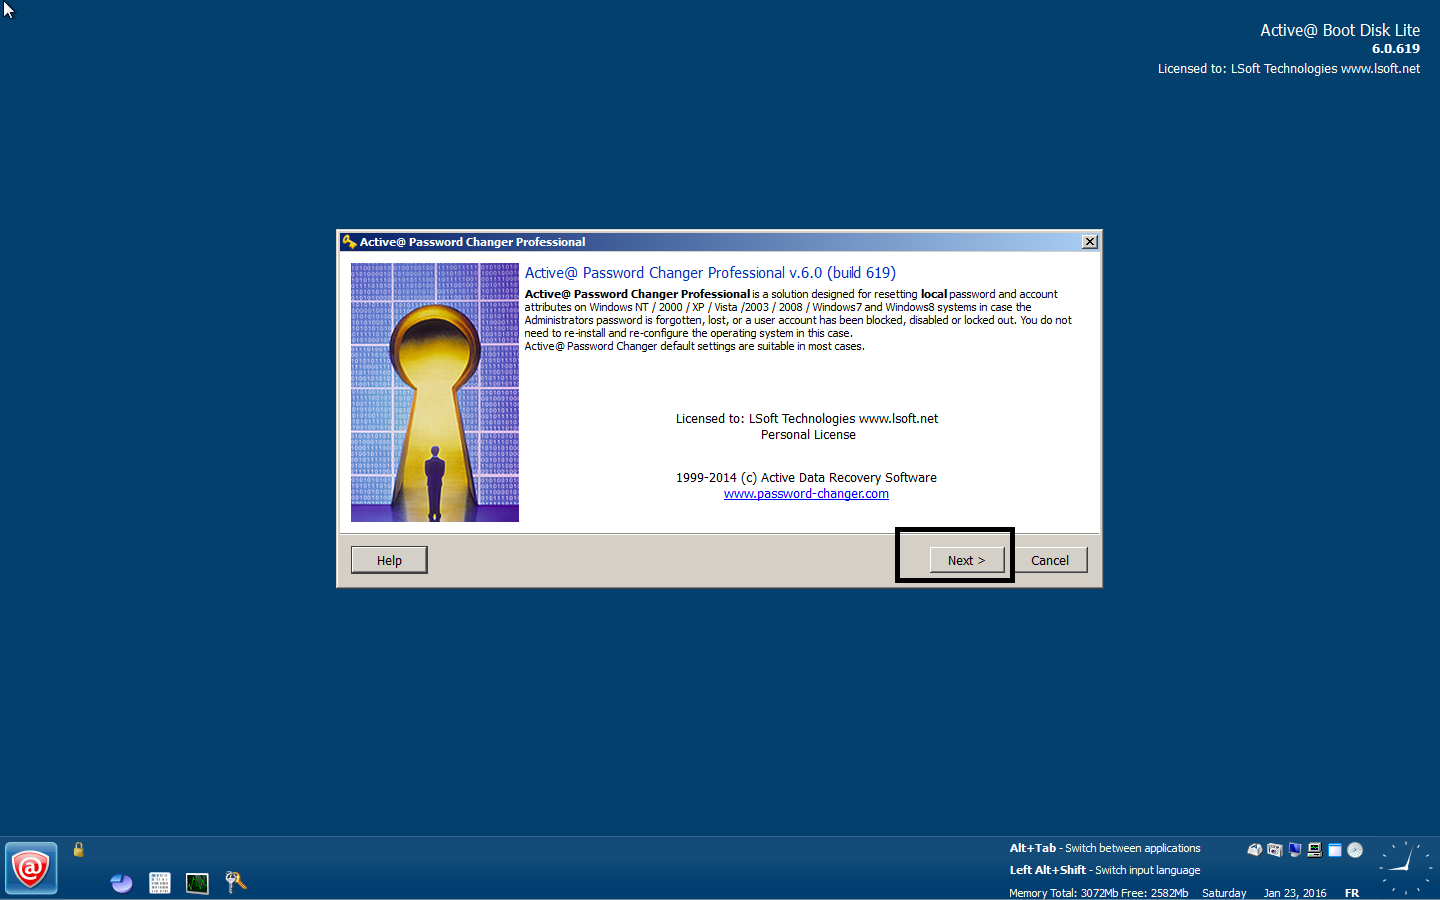This screenshot has height=900, width=1440.
Task: Click the 'Jan 23, 2016' date text
Action: coord(1295,893)
